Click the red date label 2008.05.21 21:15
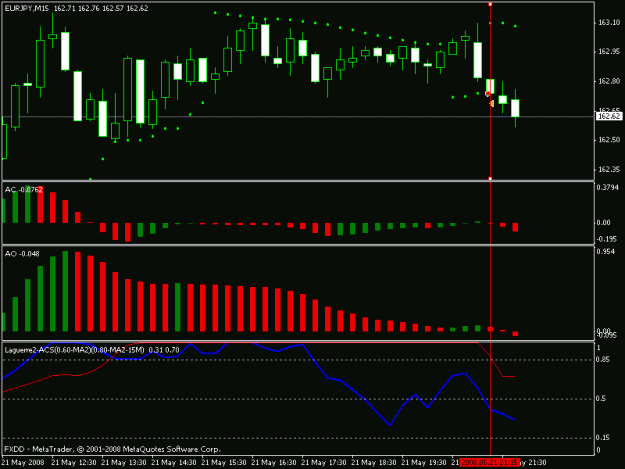625x469 pixels. 490,463
